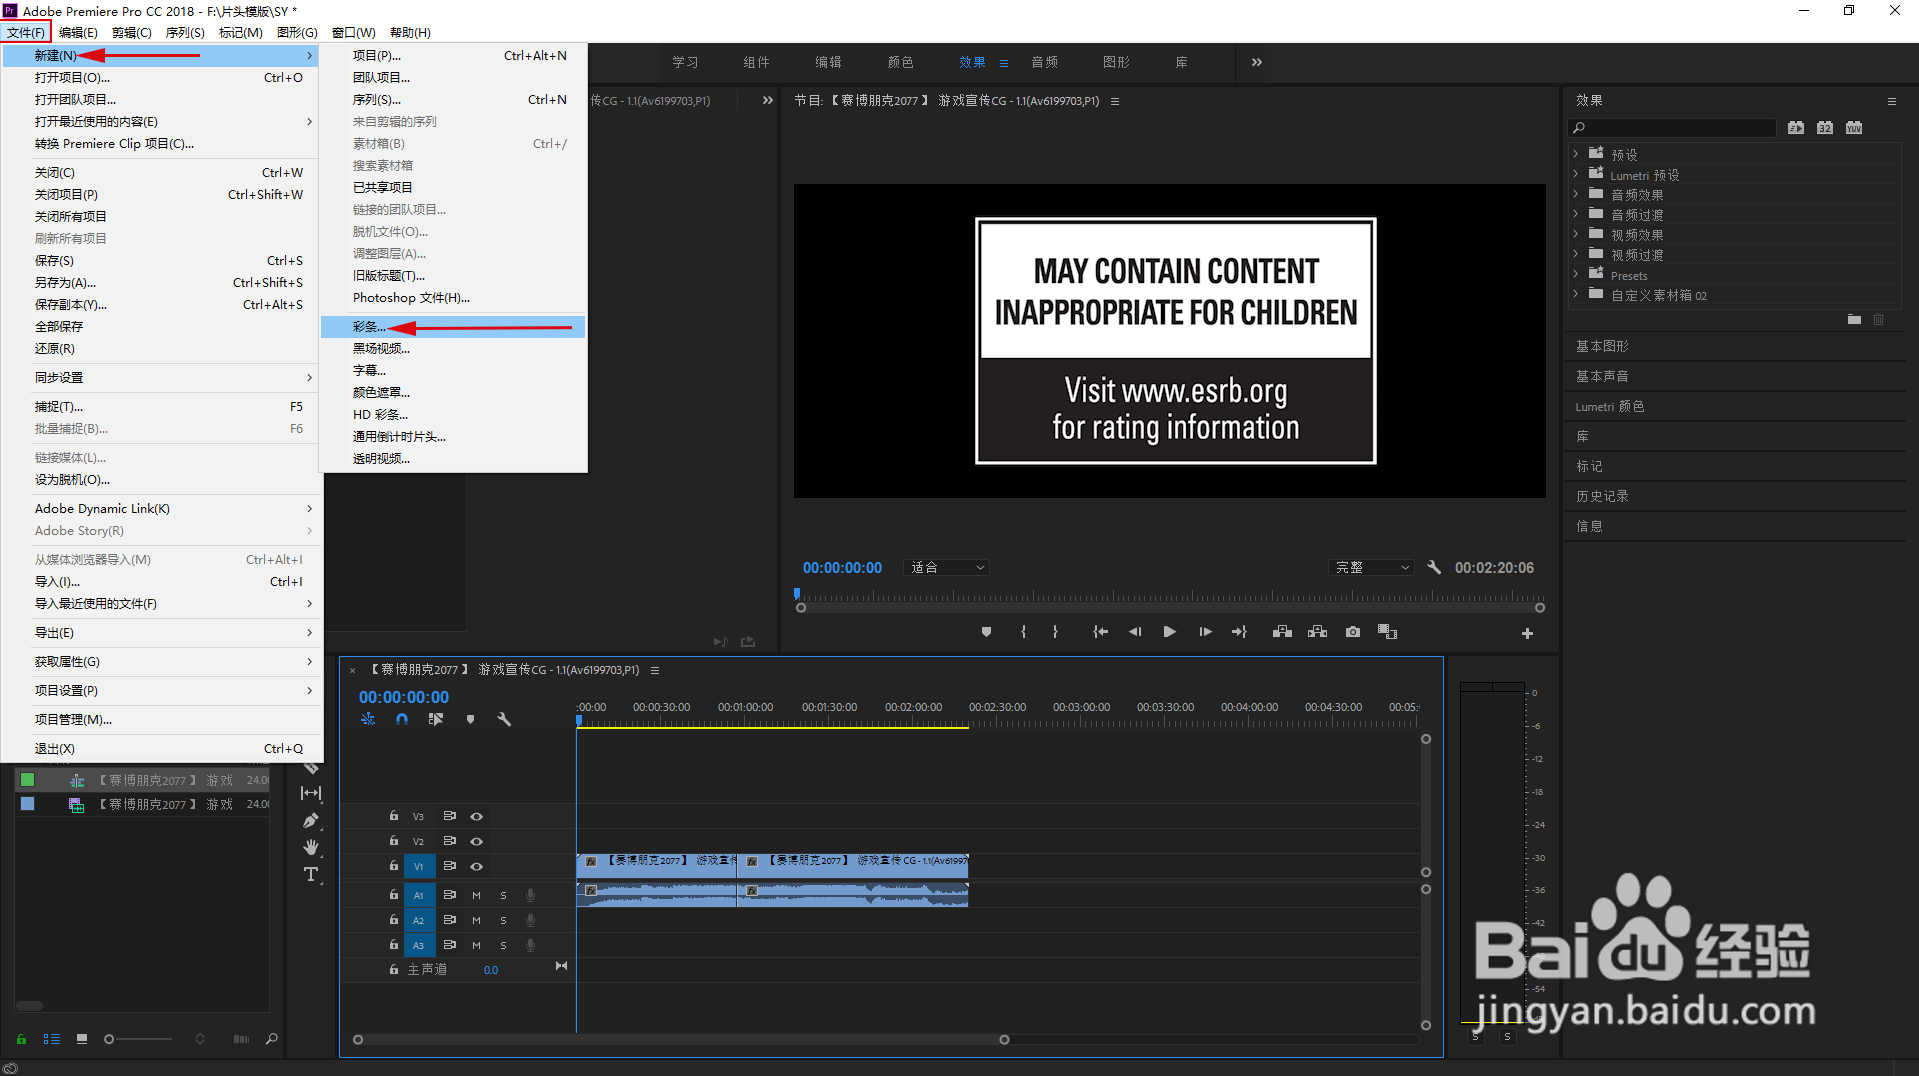Expand the 视频过渡 effects folder

pos(1576,254)
